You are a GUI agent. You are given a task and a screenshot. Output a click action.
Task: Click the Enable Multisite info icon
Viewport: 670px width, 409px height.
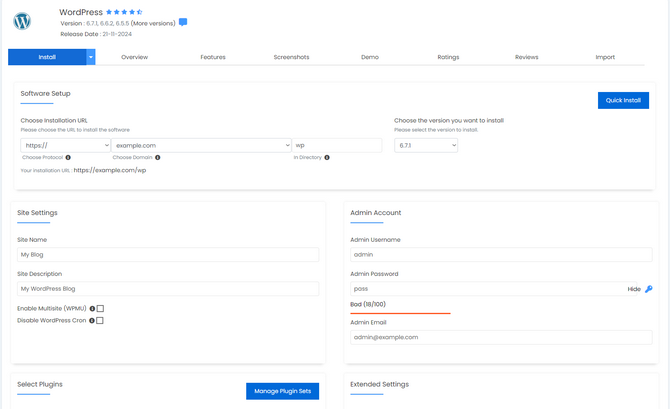point(92,309)
